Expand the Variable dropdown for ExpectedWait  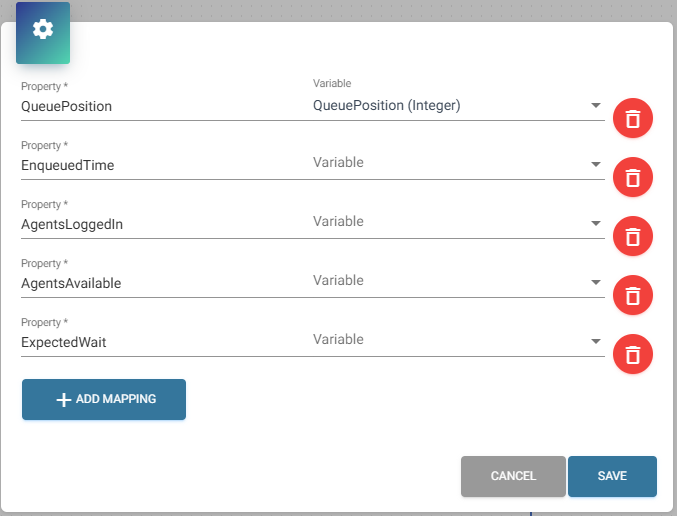point(457,340)
